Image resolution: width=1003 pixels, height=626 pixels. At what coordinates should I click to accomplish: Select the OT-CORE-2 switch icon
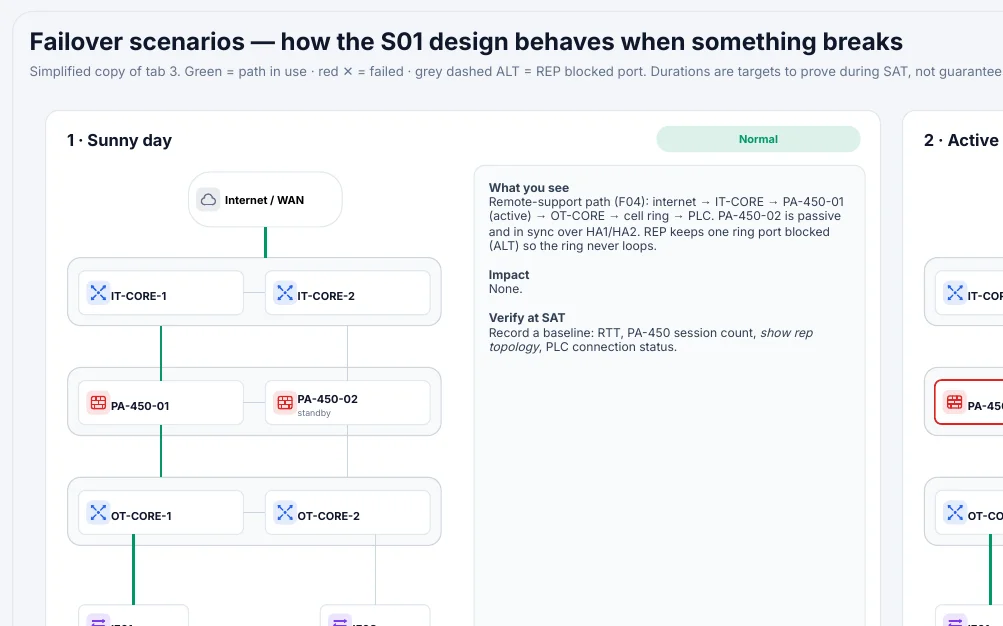[285, 513]
